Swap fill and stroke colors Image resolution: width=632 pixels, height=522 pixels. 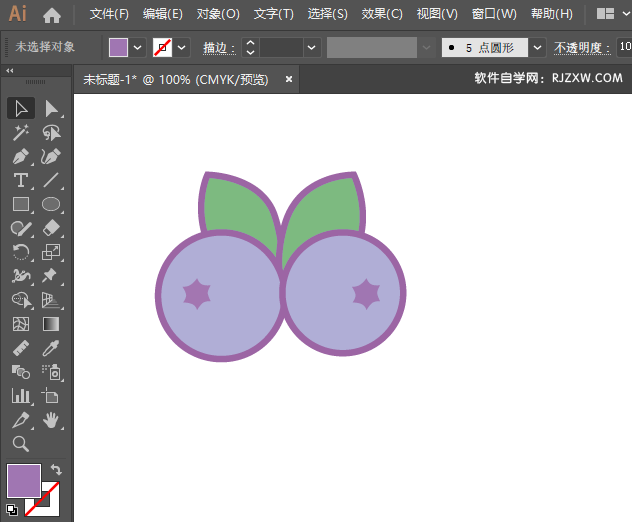[x=57, y=469]
